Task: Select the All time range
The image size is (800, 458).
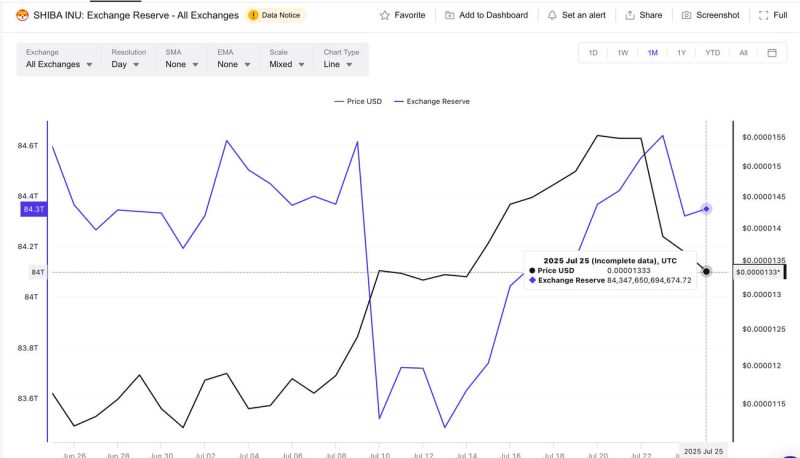Action: click(x=743, y=53)
